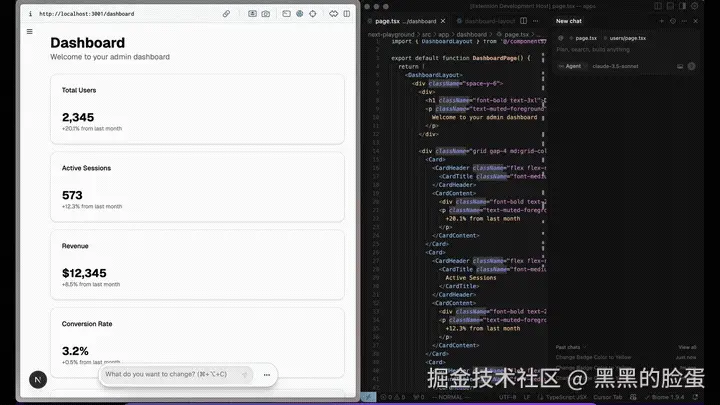Click Biome 1.9.4 status item
720x405 pixels.
[664, 397]
